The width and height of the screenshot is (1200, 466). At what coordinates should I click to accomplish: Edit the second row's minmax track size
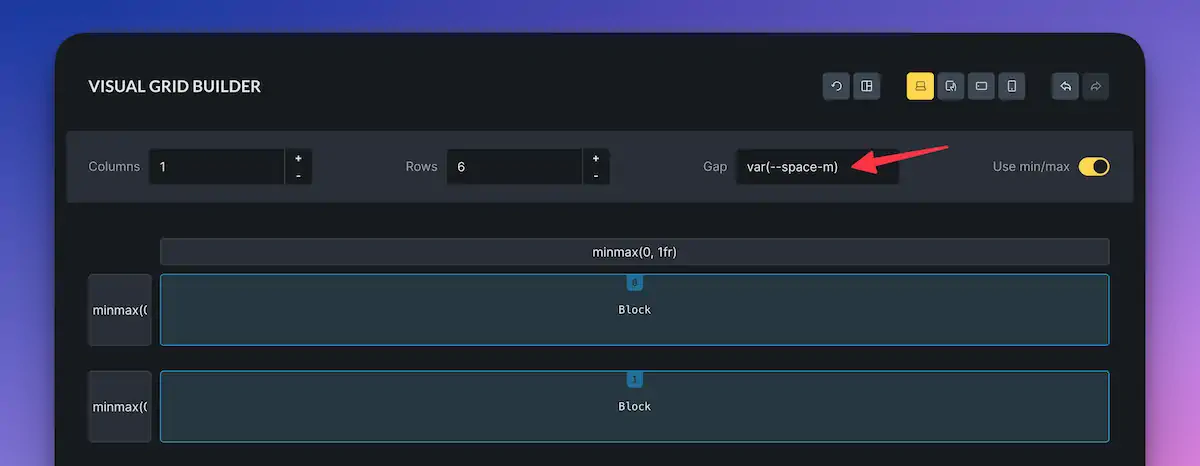[120, 407]
